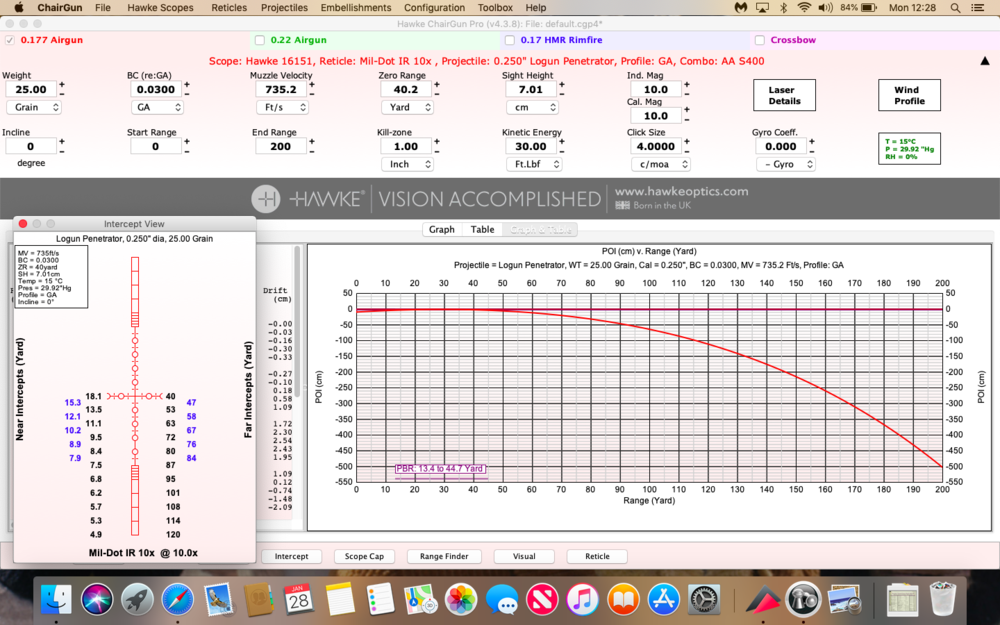Click the Zero Range input field
This screenshot has width=1000, height=625.
click(x=406, y=89)
